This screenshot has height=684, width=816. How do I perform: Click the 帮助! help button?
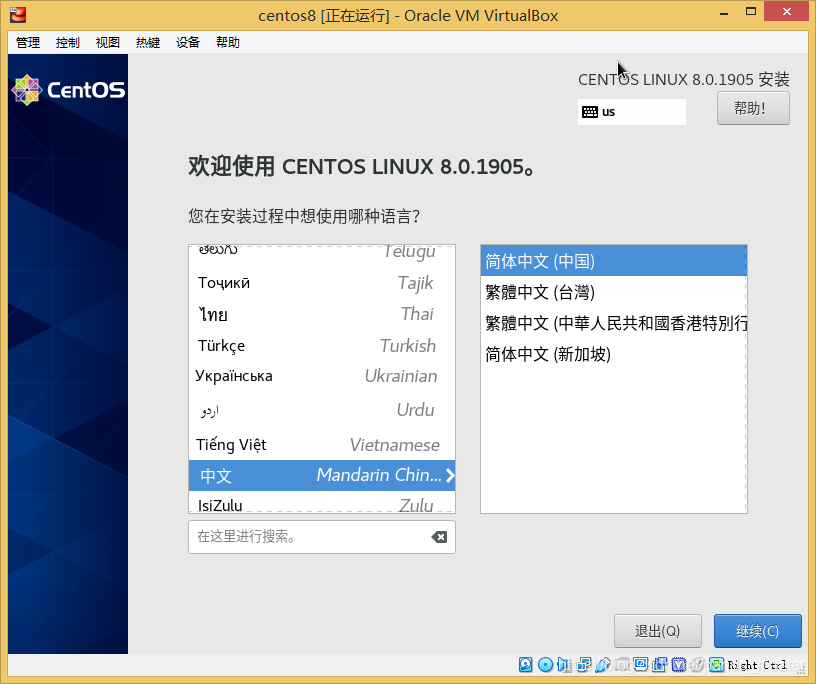[x=753, y=108]
